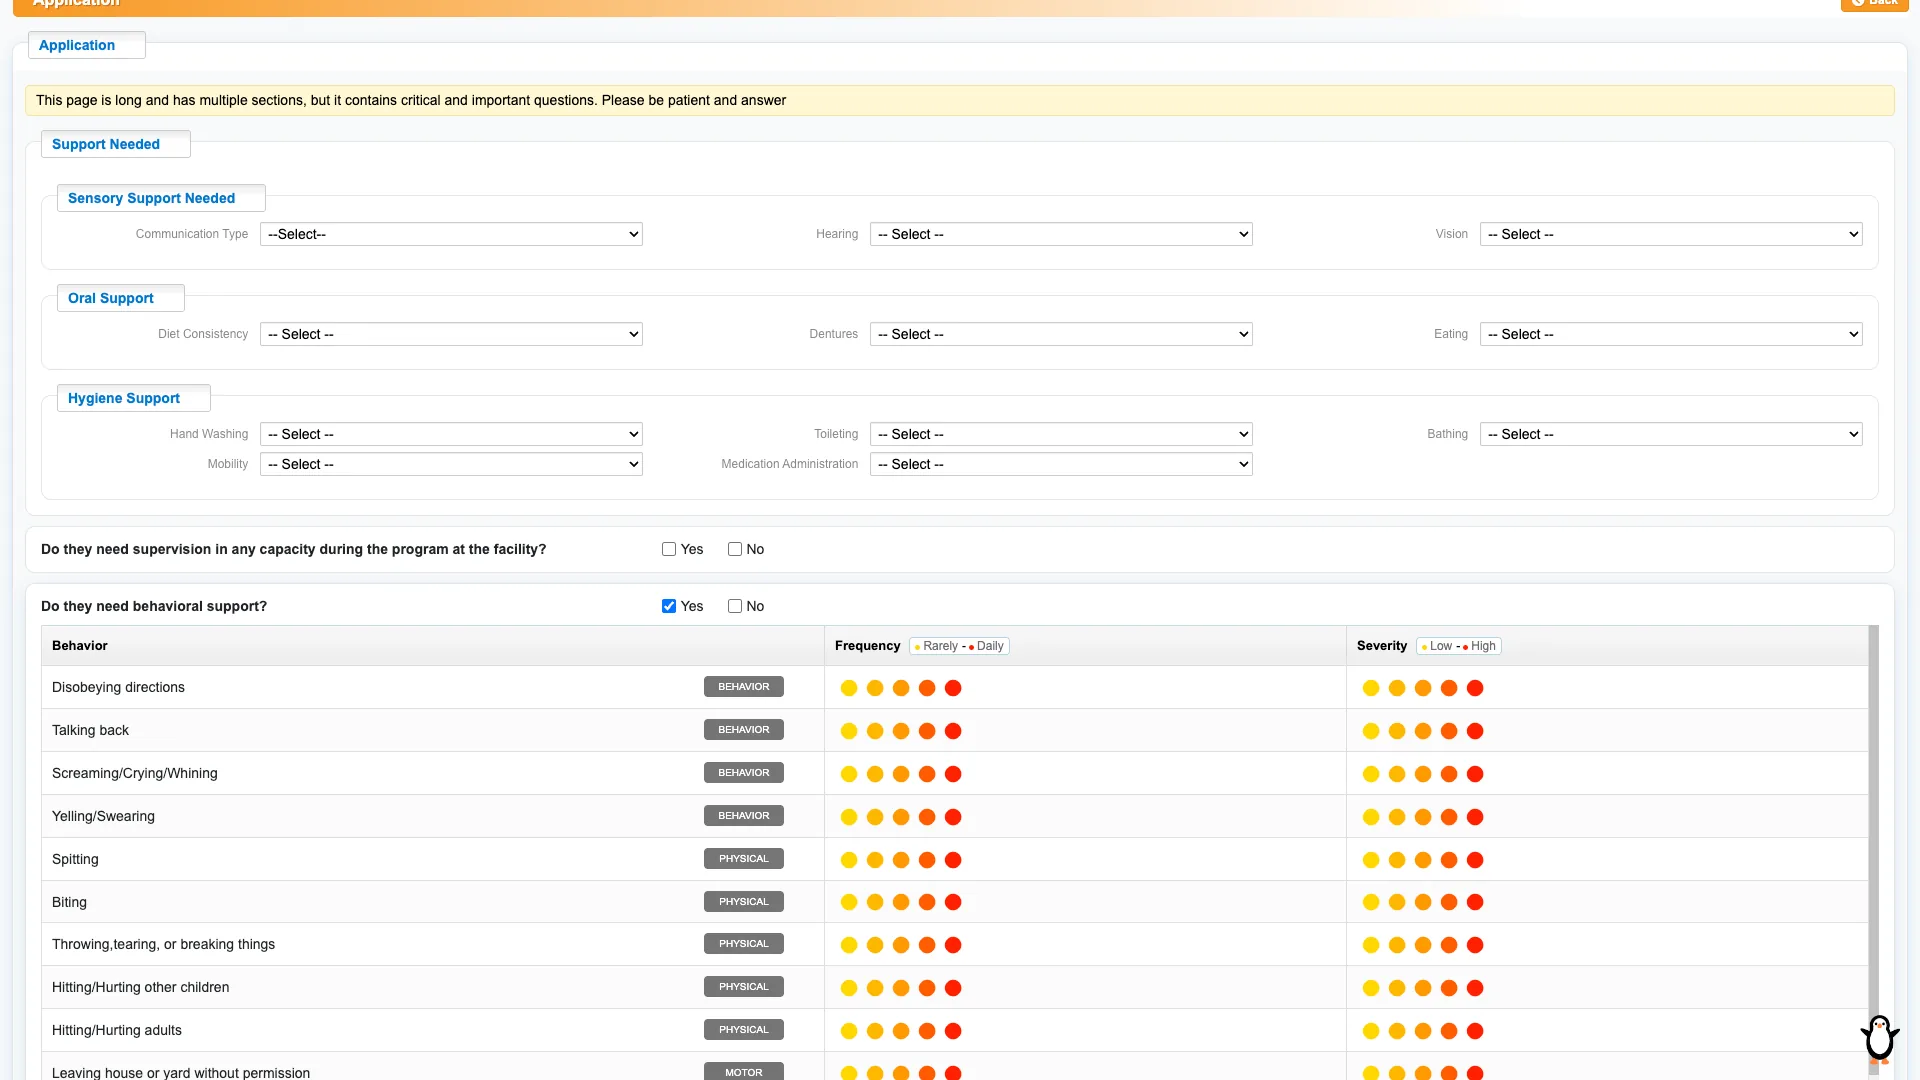This screenshot has height=1080, width=1920.
Task: Click BEHAVIOR tag for Yelling/Swearing
Action: (744, 816)
